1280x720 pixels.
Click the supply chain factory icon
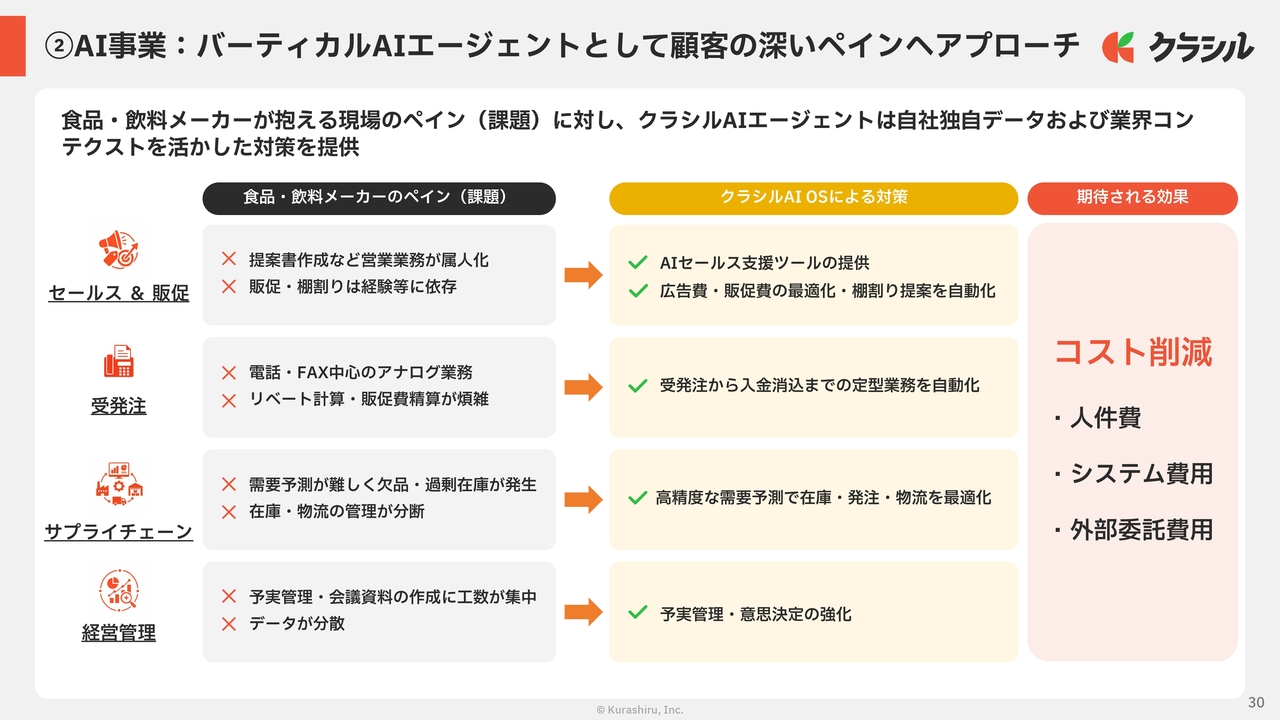tap(118, 482)
